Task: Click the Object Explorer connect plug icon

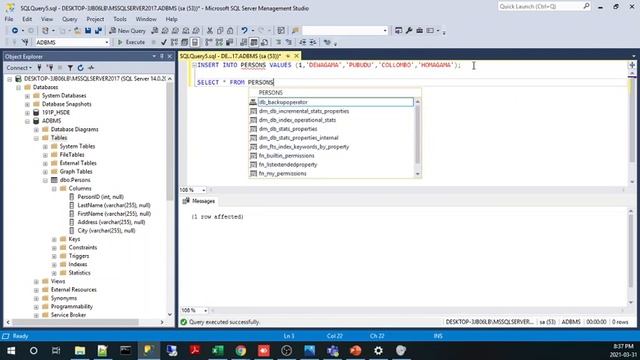Action: [x=39, y=68]
